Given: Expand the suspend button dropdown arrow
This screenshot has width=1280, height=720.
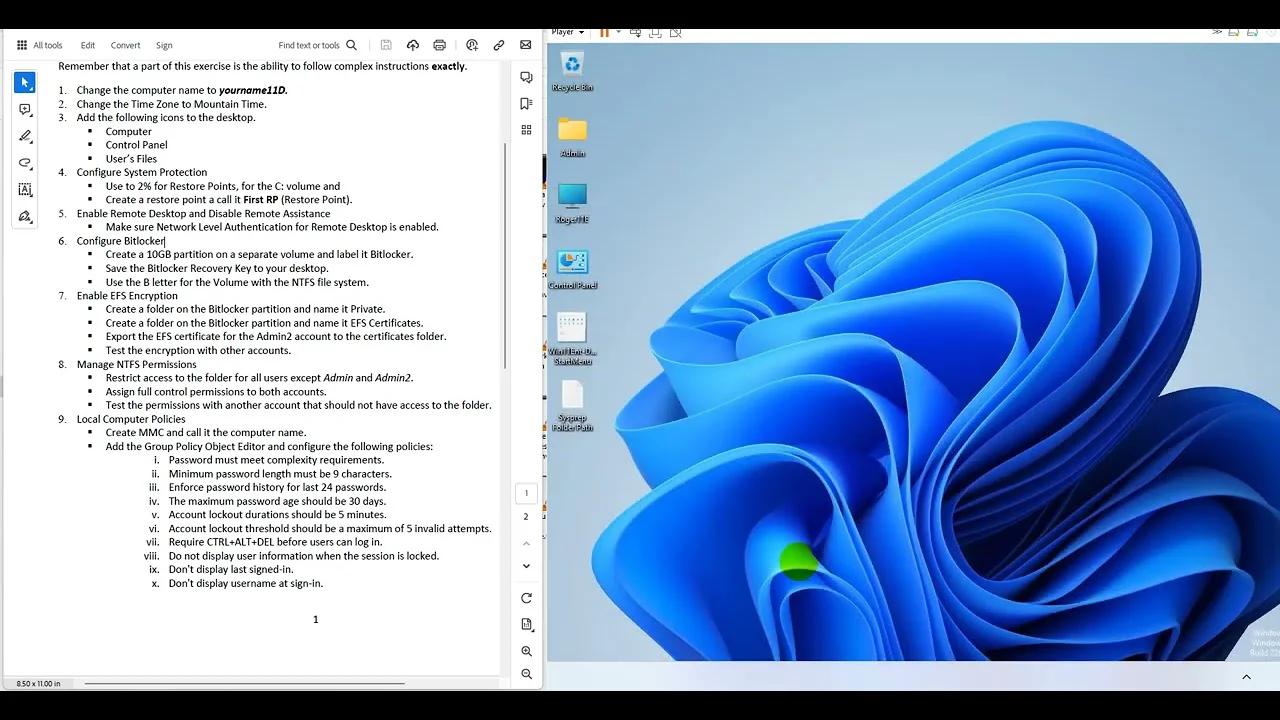Looking at the screenshot, I should pyautogui.click(x=619, y=31).
